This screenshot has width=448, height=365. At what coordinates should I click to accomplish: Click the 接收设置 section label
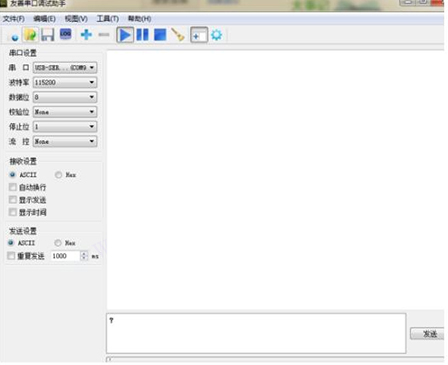coord(23,161)
